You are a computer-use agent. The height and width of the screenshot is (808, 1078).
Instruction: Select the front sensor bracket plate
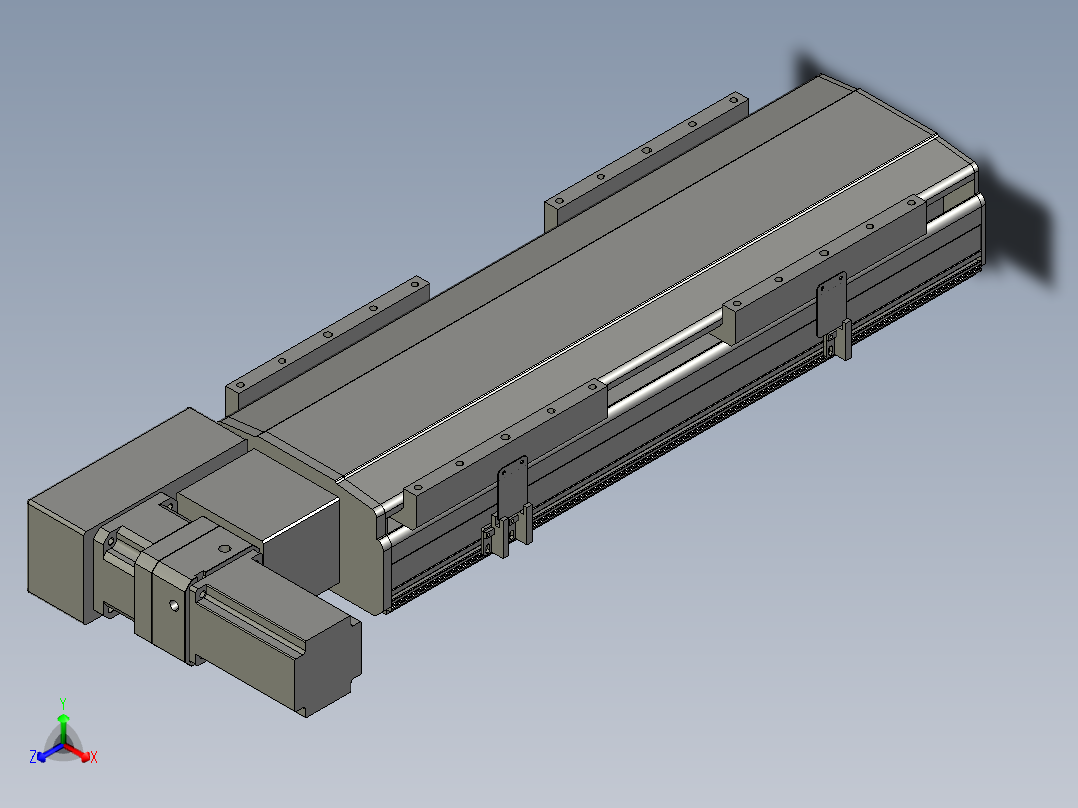(512, 488)
